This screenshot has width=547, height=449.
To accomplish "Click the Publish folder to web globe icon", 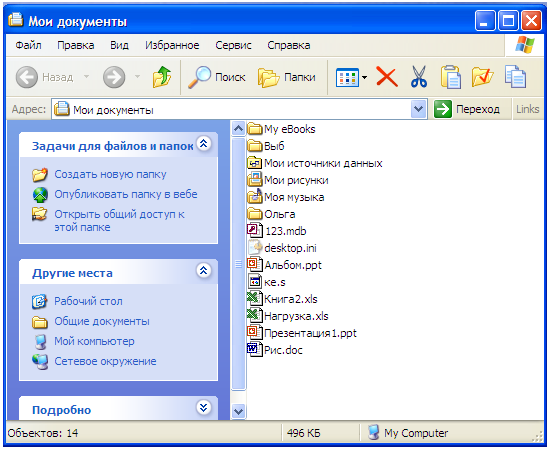I will 40,195.
